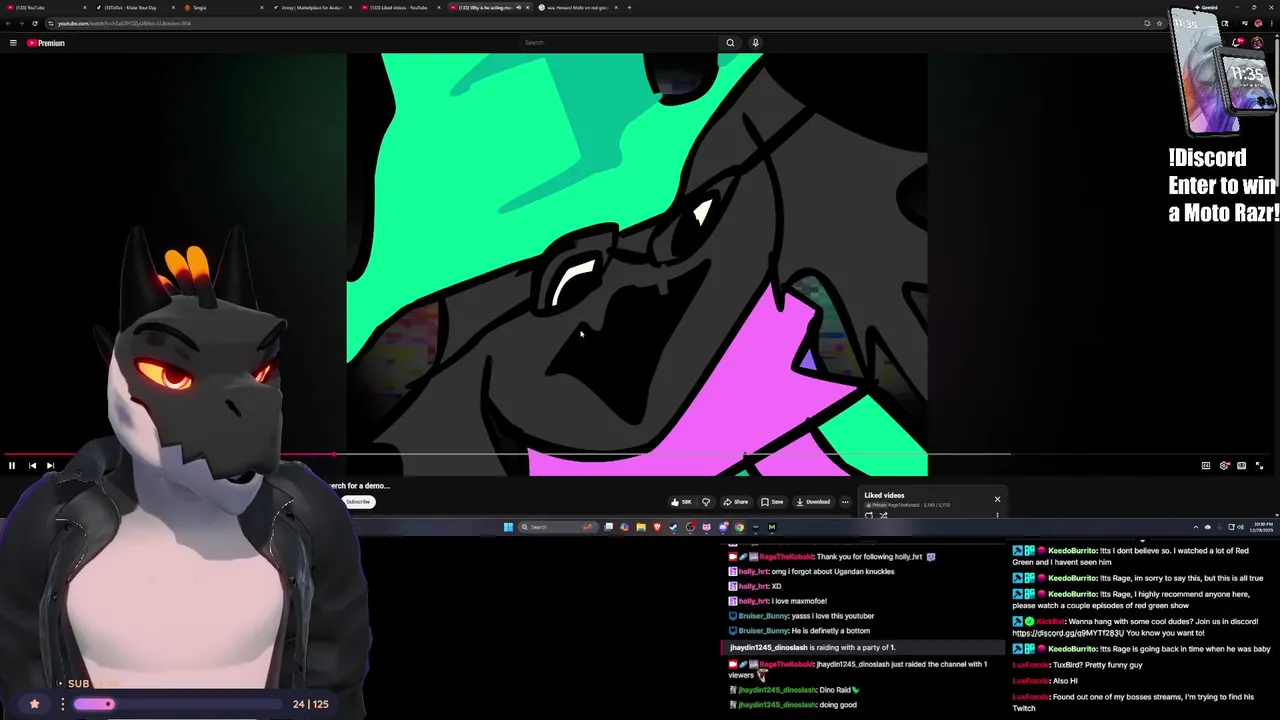The height and width of the screenshot is (720, 1280).
Task: Click the YouTube search field
Action: 620,43
